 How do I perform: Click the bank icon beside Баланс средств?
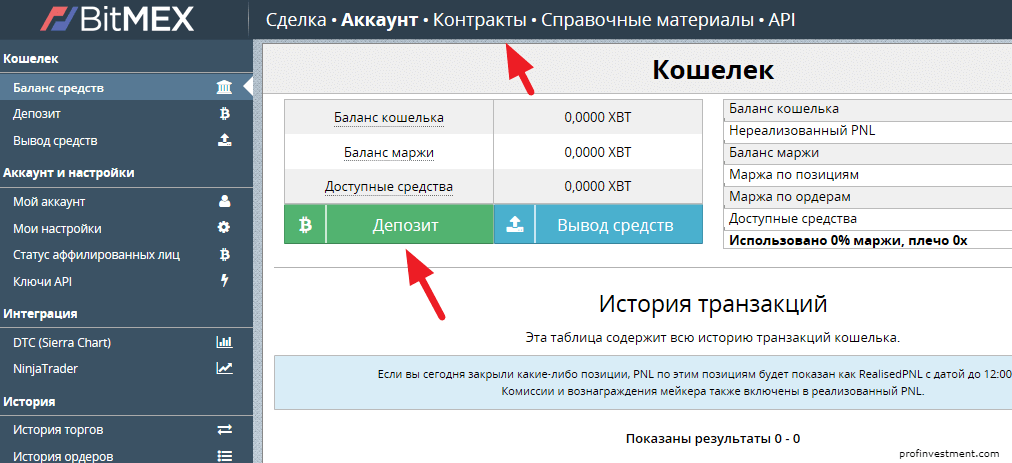[224, 88]
